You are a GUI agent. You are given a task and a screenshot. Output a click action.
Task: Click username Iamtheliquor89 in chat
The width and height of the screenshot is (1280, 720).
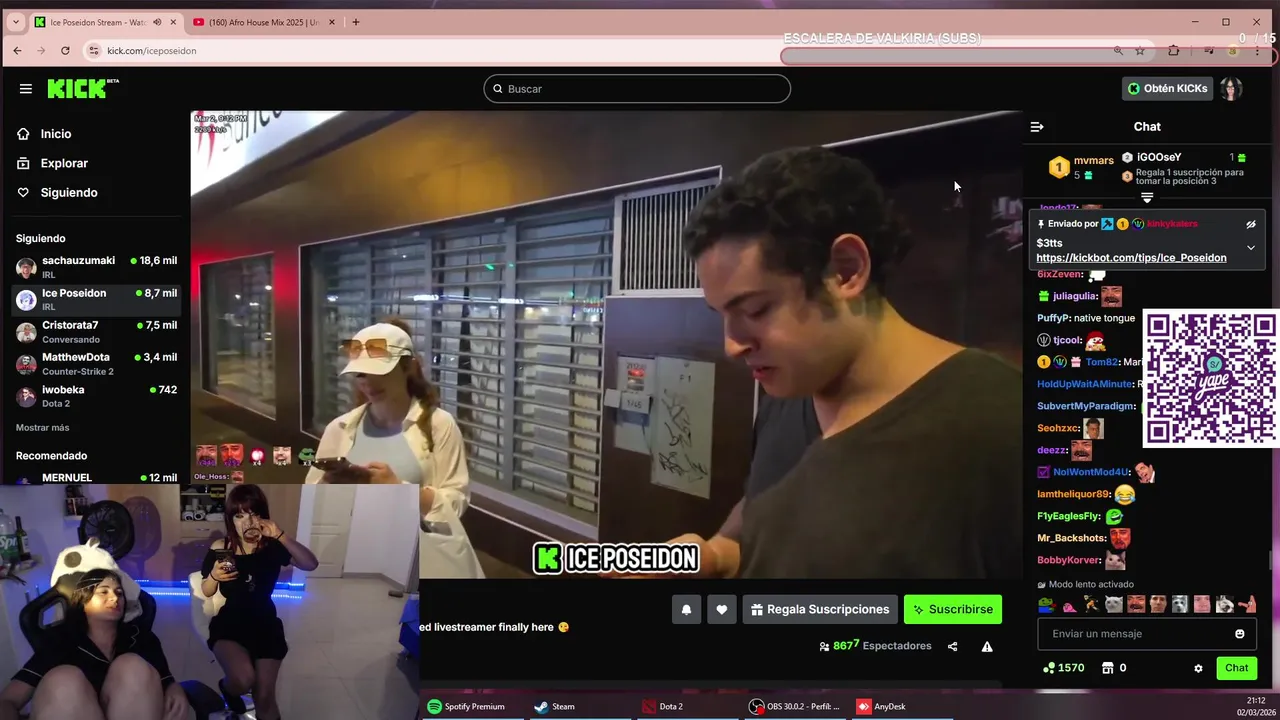pos(1073,494)
